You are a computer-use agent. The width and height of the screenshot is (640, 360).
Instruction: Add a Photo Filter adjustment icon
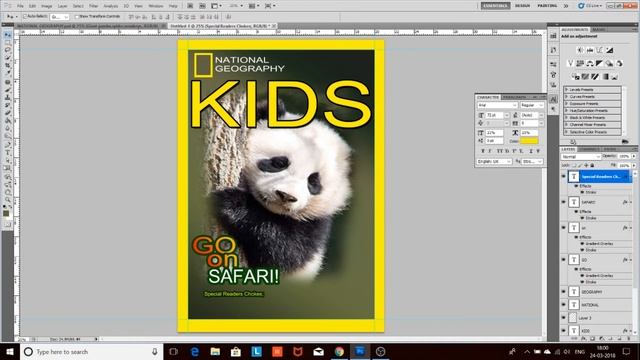(x=609, y=63)
